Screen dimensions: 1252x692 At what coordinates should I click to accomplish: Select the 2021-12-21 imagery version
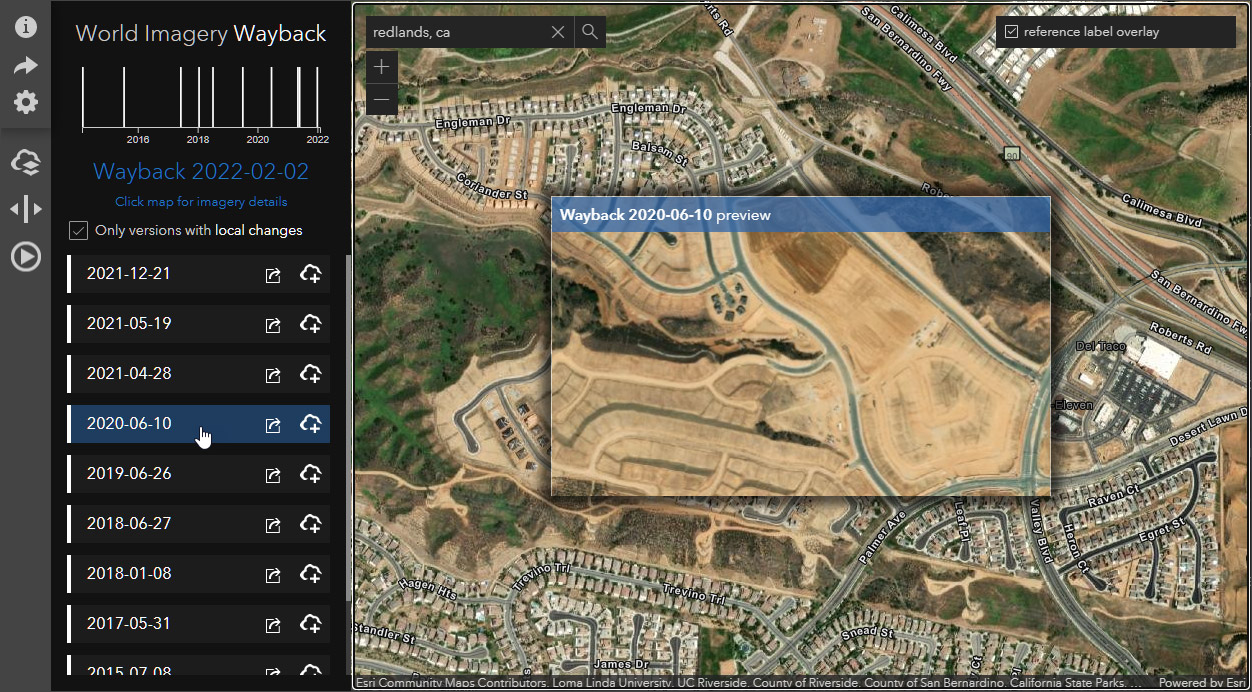point(198,274)
